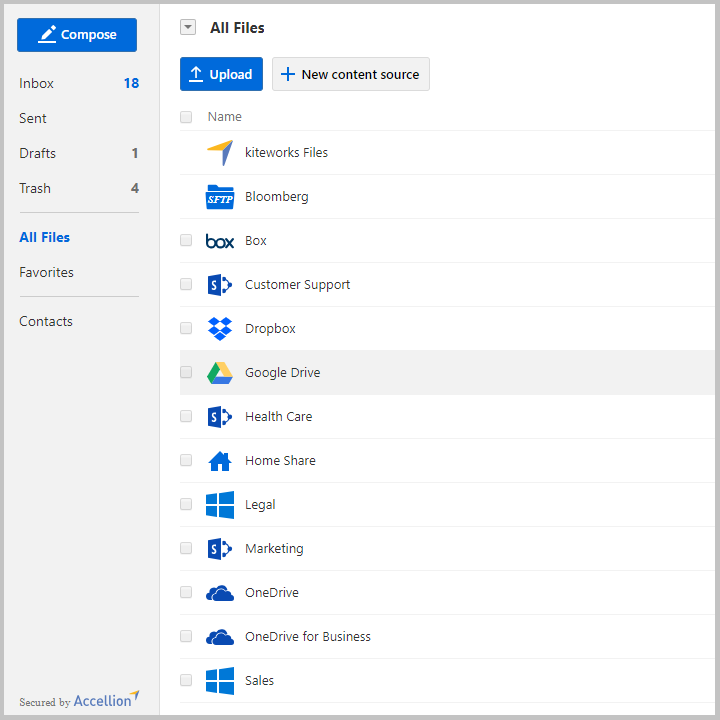Viewport: 720px width, 720px height.
Task: Click Health Care SharePoint icon
Action: click(220, 416)
